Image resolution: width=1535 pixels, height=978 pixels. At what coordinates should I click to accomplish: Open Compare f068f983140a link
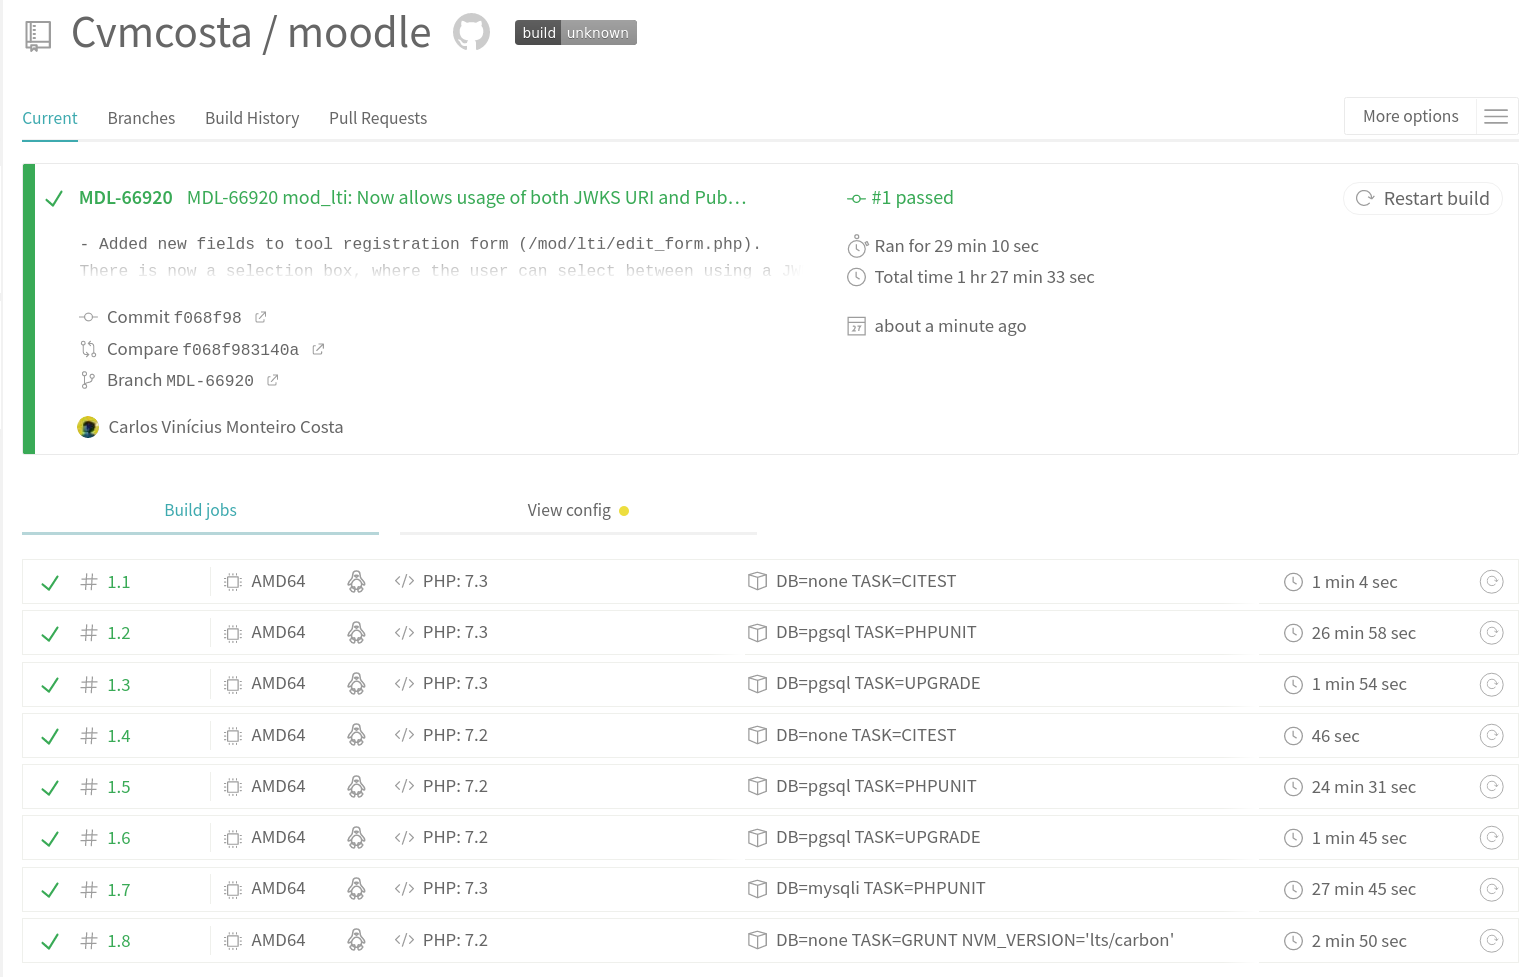click(x=203, y=349)
